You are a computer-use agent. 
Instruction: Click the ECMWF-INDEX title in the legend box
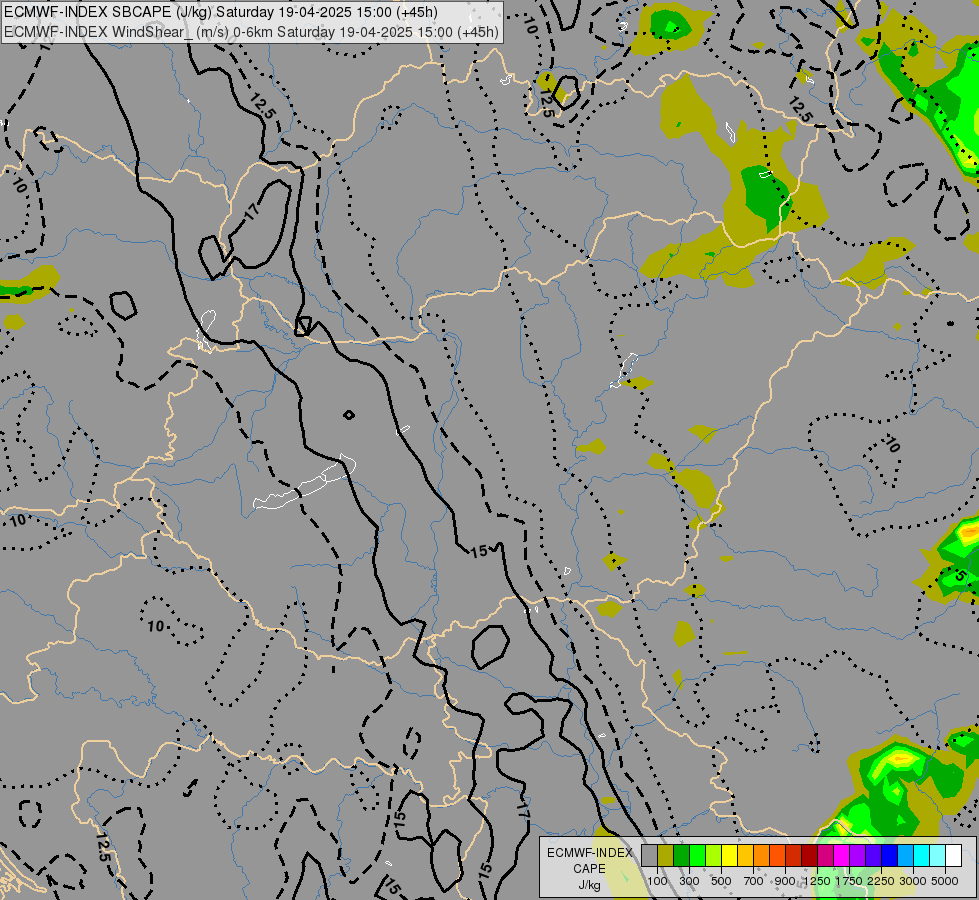[589, 853]
